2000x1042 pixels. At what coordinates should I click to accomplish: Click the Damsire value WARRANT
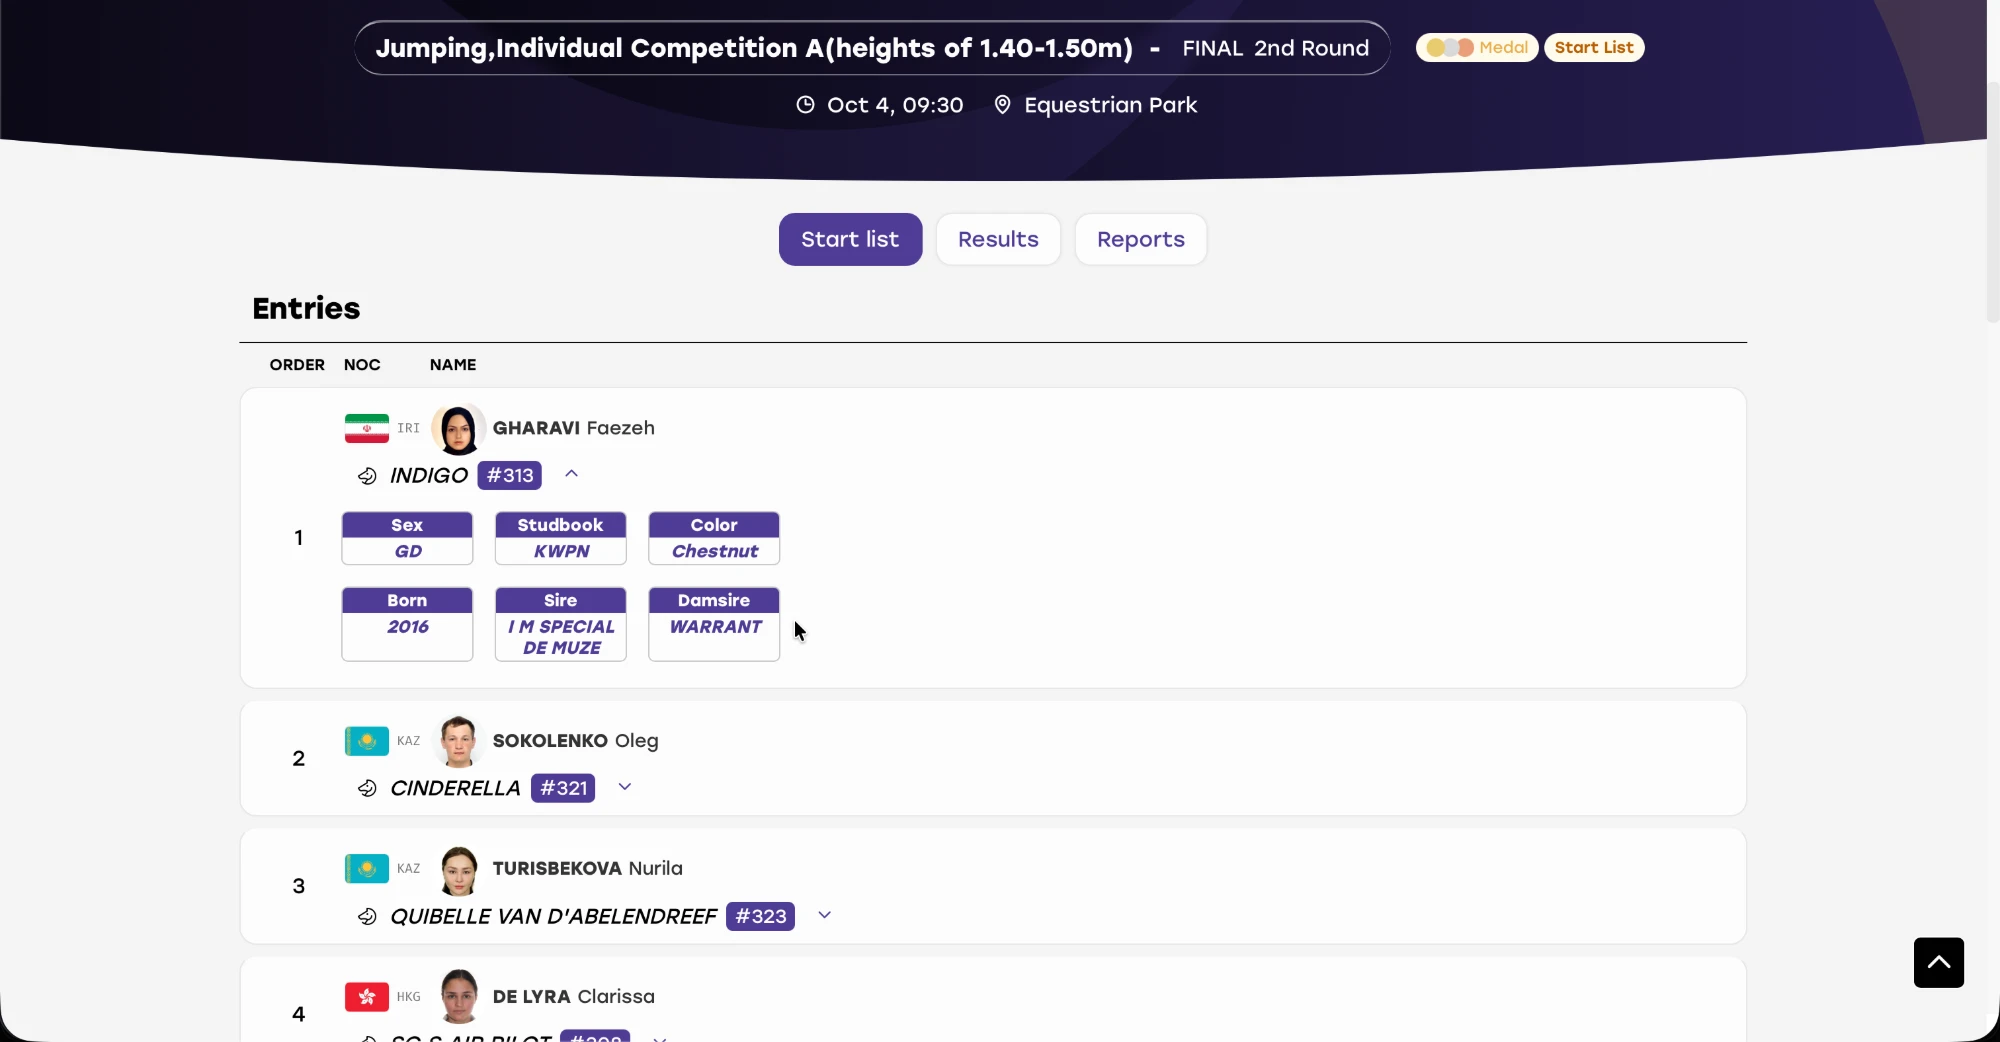click(x=715, y=627)
